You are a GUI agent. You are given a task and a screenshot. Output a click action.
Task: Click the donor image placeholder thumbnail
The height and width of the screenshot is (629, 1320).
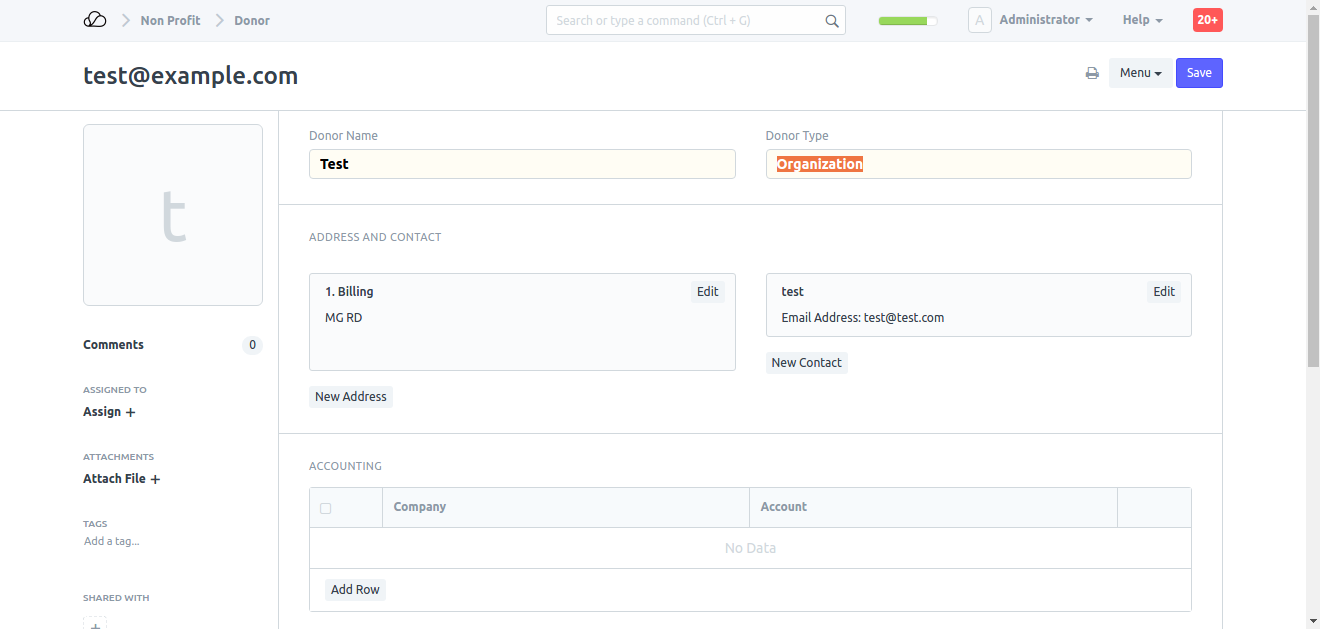pyautogui.click(x=173, y=215)
